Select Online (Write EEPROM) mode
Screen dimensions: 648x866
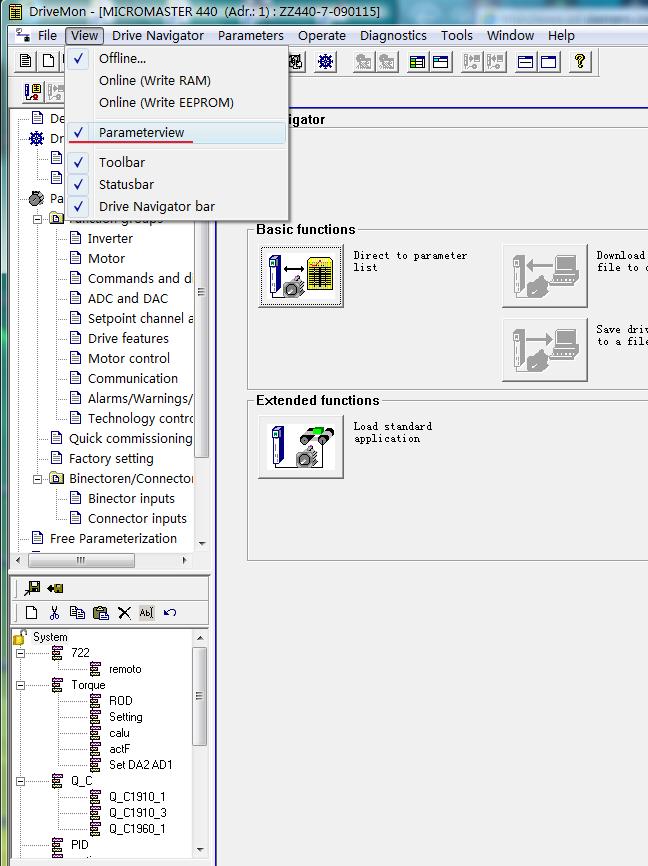click(177, 103)
